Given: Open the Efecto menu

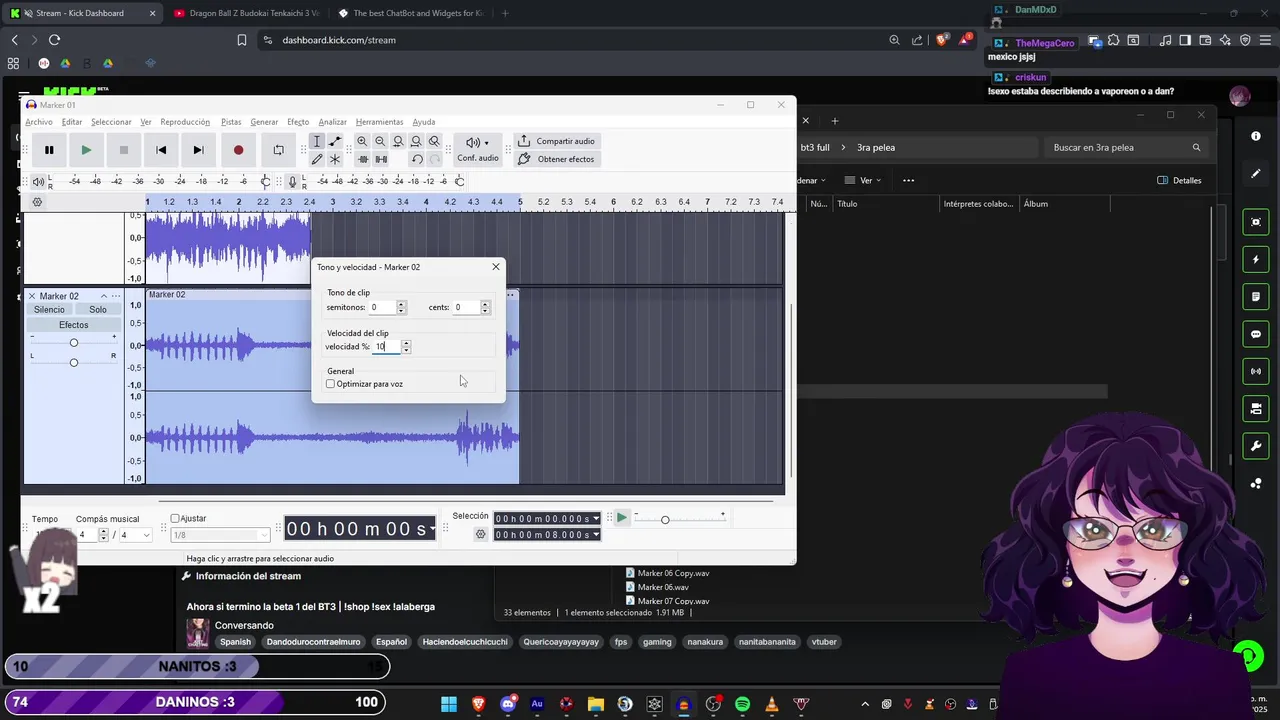Looking at the screenshot, I should 298,122.
